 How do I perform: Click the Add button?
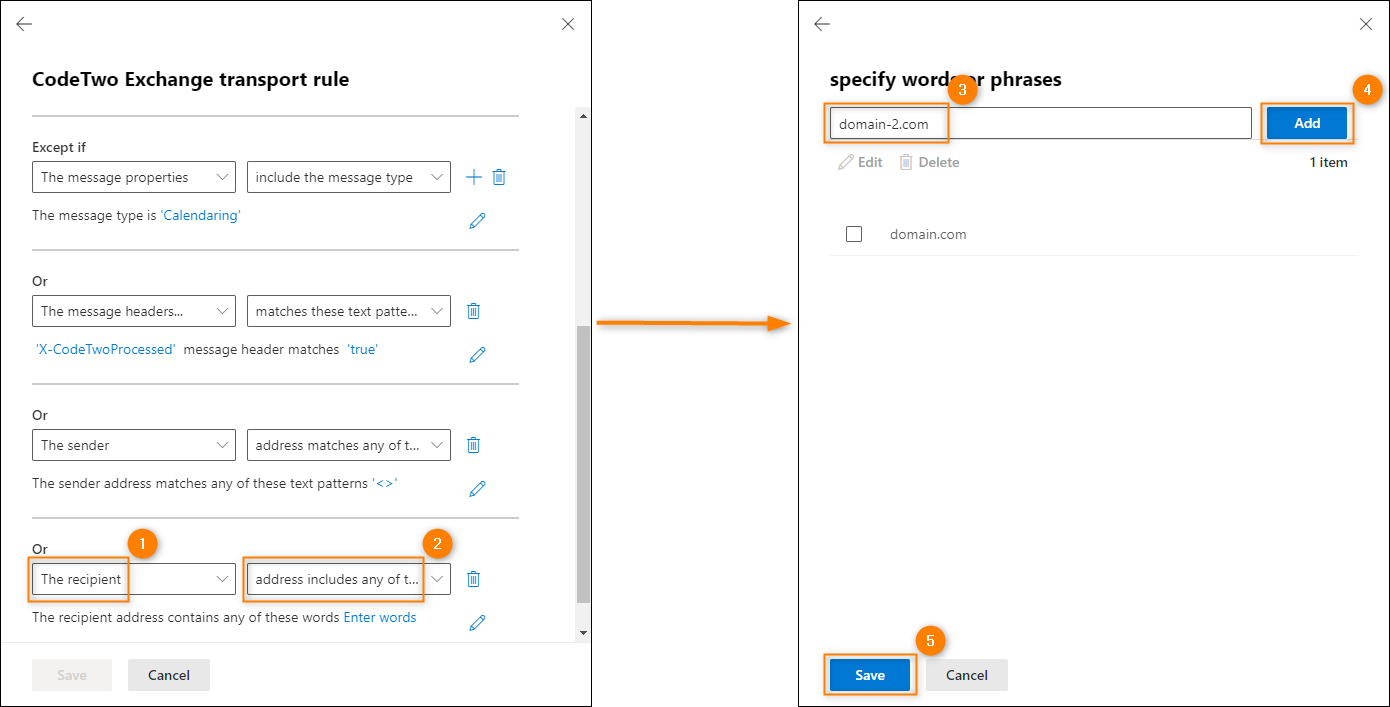tap(1307, 123)
